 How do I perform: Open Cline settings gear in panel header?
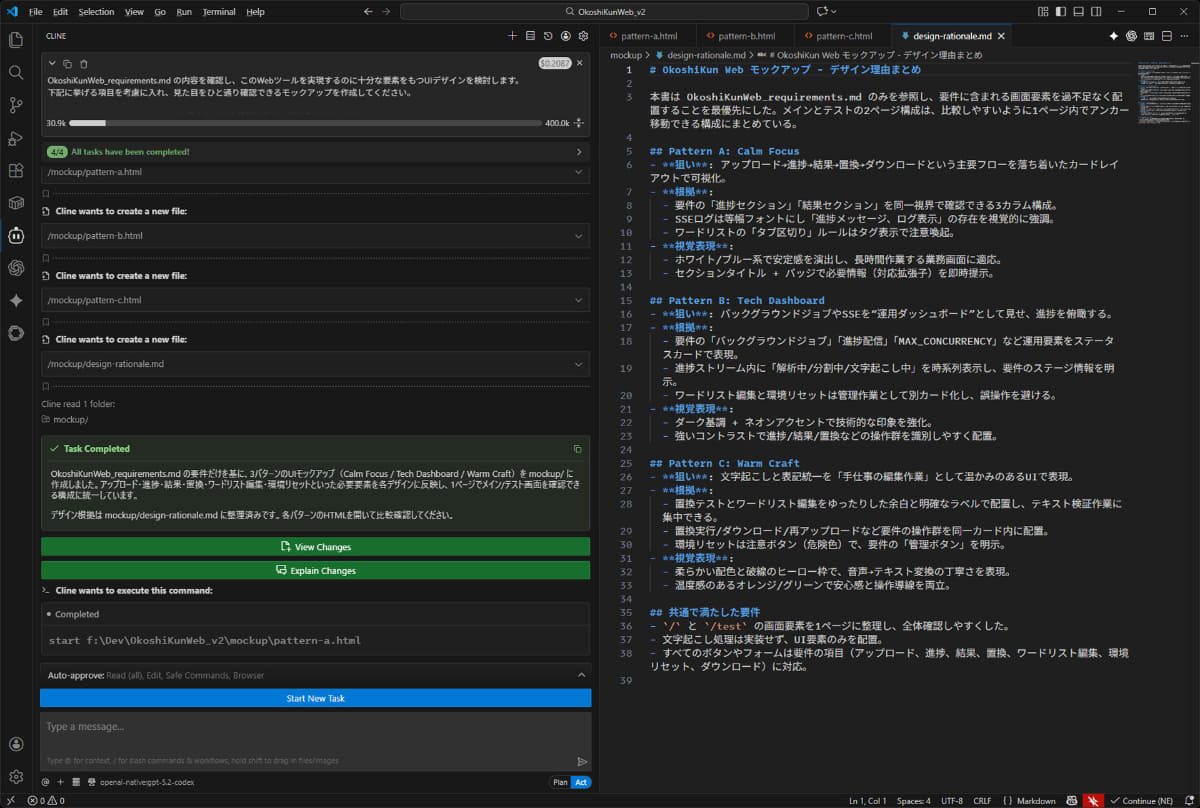point(583,35)
